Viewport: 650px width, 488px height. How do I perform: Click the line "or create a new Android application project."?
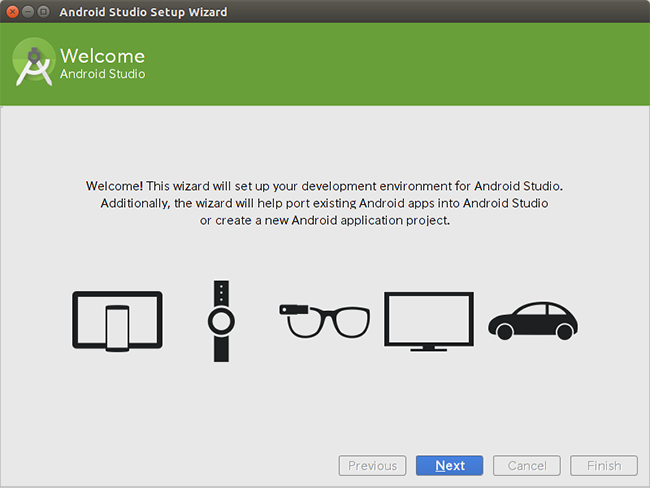(325, 220)
